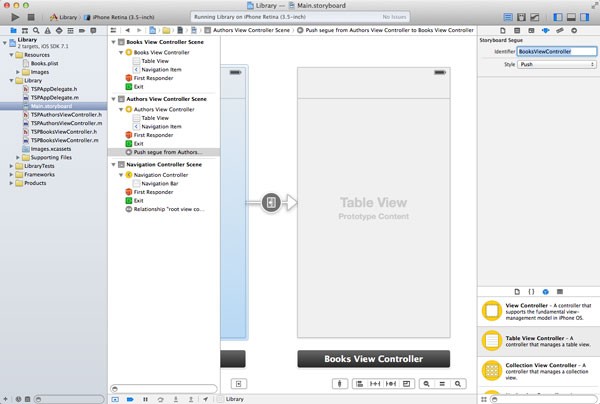Collapse the Navigation Controller Scene
Viewport: 600px width, 404px height.
[114, 165]
